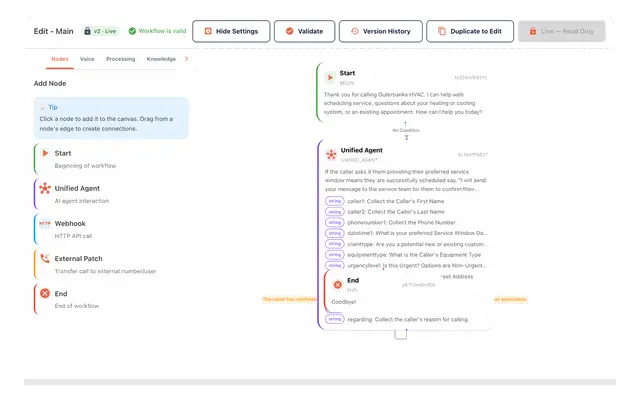640x400 pixels.
Task: Open Version History
Action: 380,31
